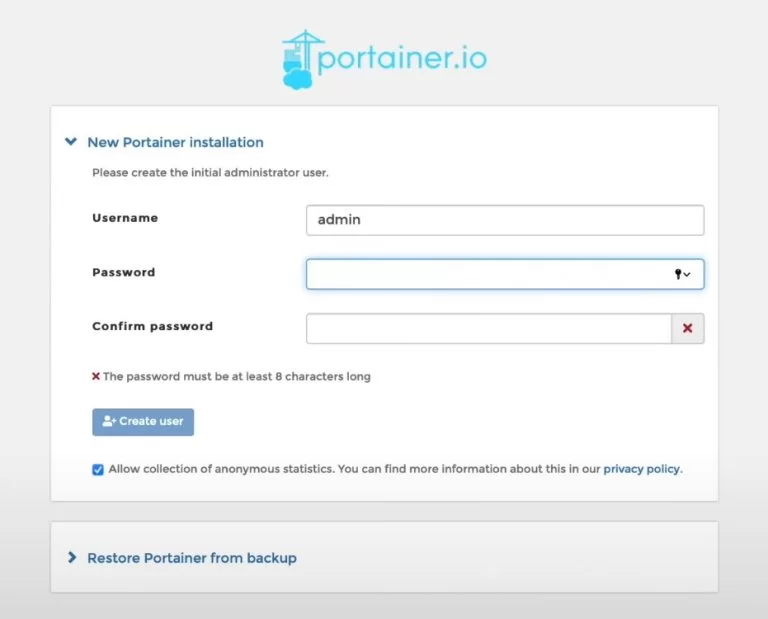This screenshot has width=768, height=619.
Task: Click 'Restore Portainer from backup' heading
Action: 192,558
